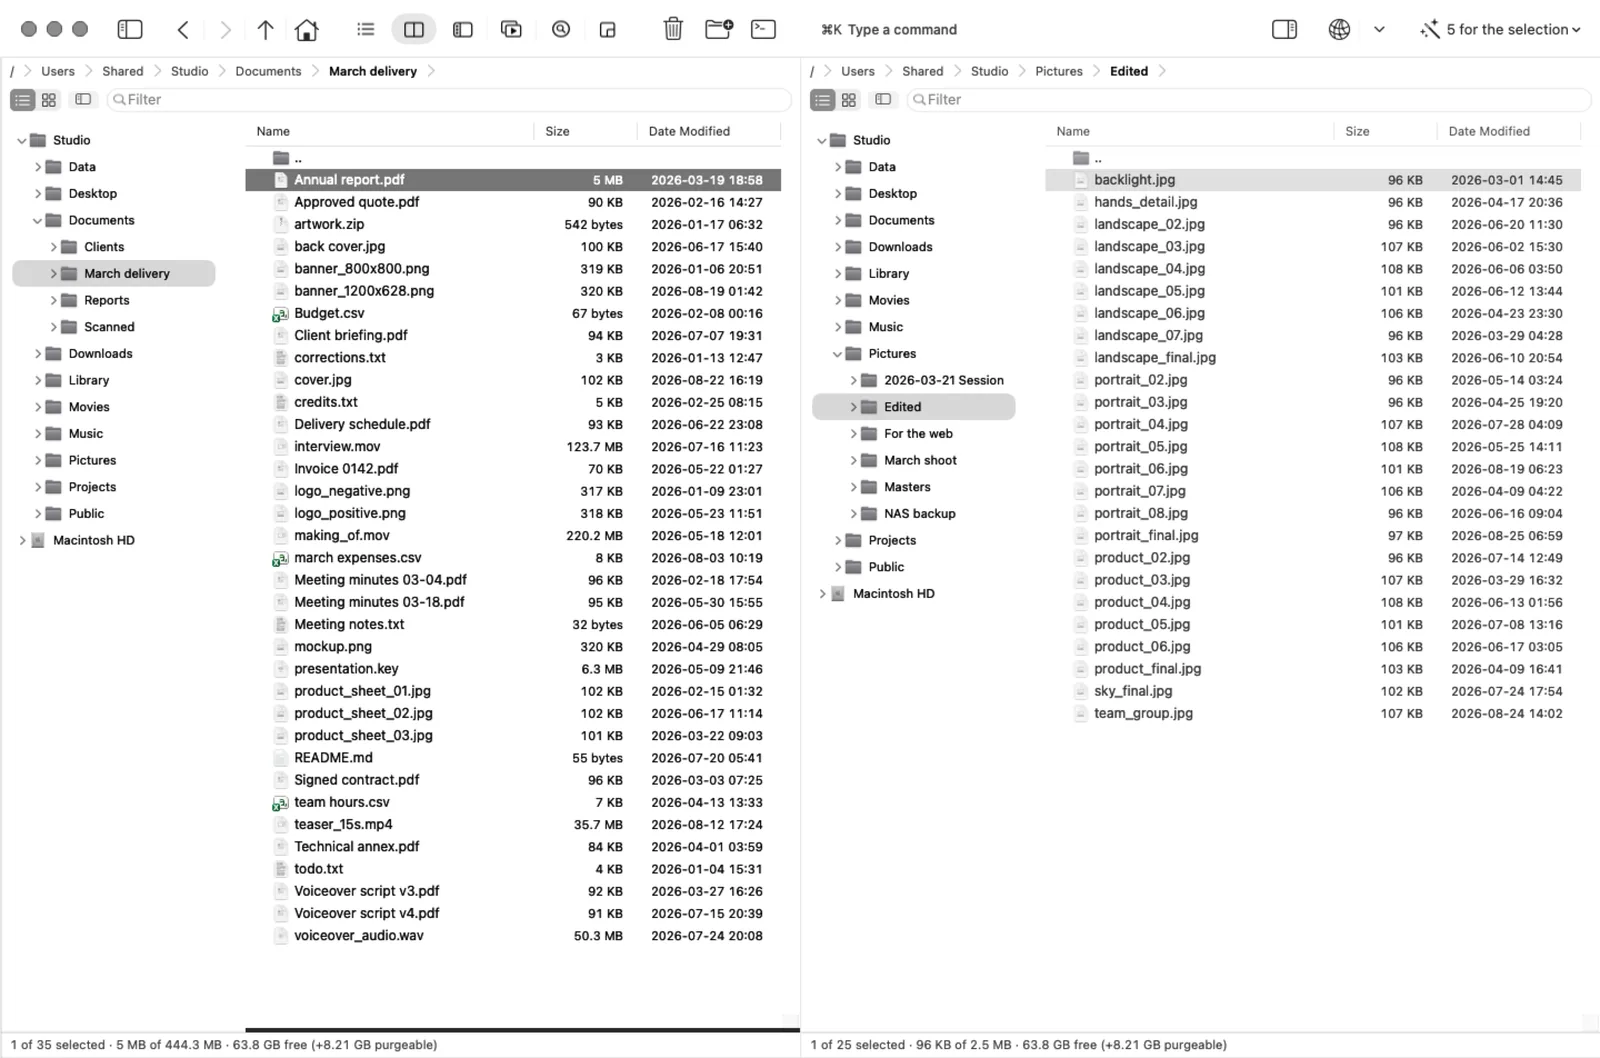The height and width of the screenshot is (1058, 1600).
Task: Sort right pane by Size header
Action: (x=1385, y=131)
